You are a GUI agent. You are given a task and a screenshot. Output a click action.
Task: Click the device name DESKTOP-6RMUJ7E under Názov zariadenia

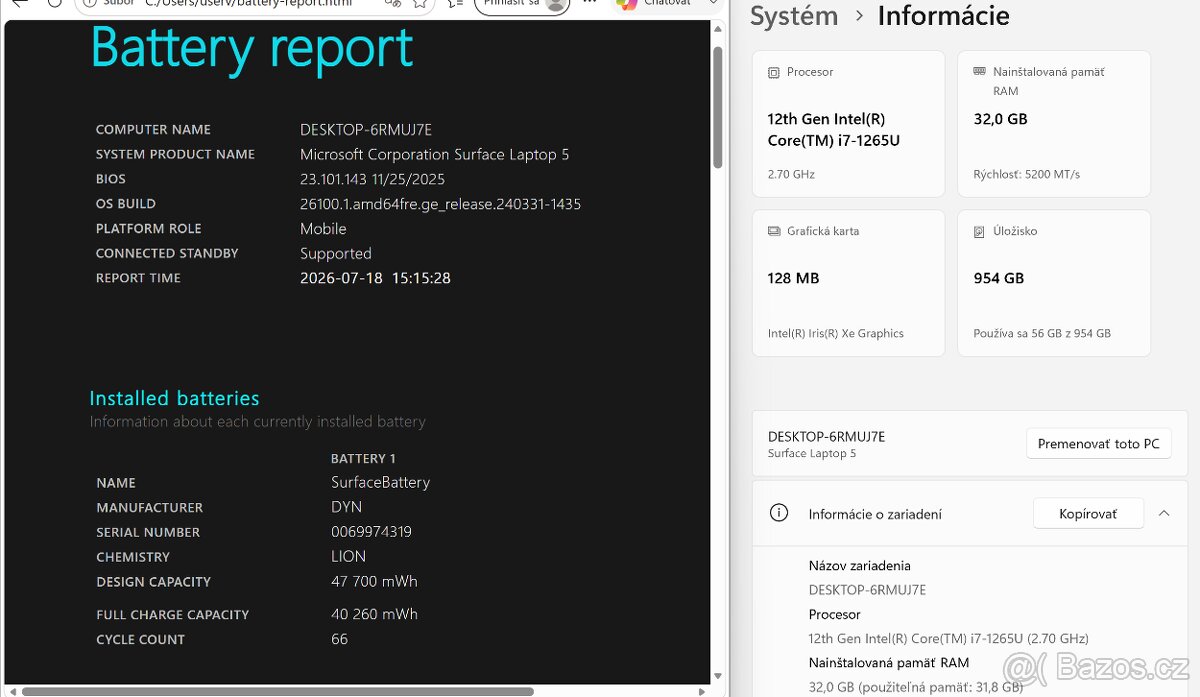(x=867, y=590)
